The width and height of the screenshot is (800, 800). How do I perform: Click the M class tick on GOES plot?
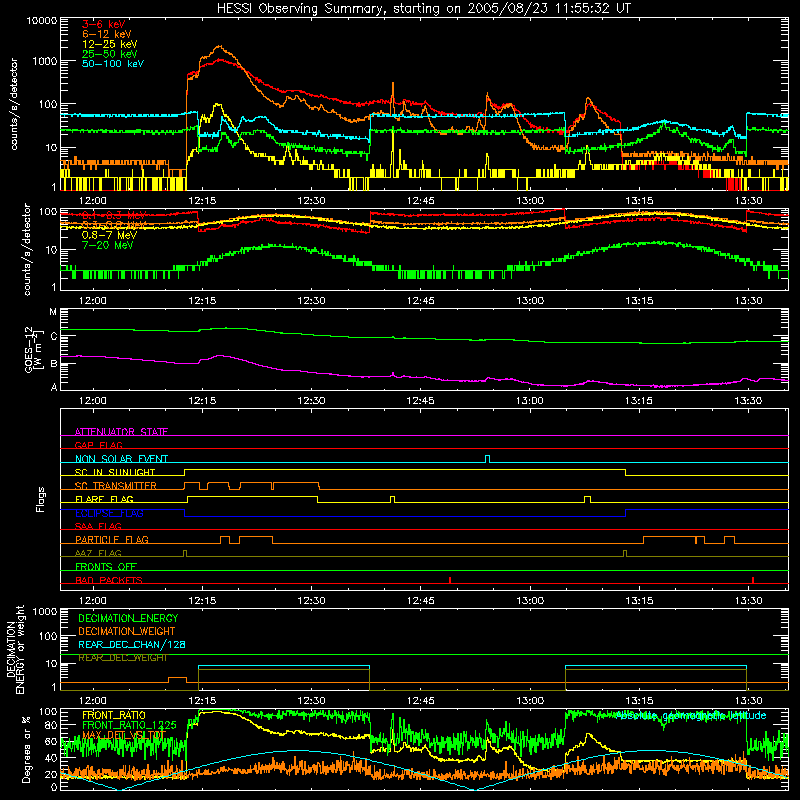tap(53, 312)
